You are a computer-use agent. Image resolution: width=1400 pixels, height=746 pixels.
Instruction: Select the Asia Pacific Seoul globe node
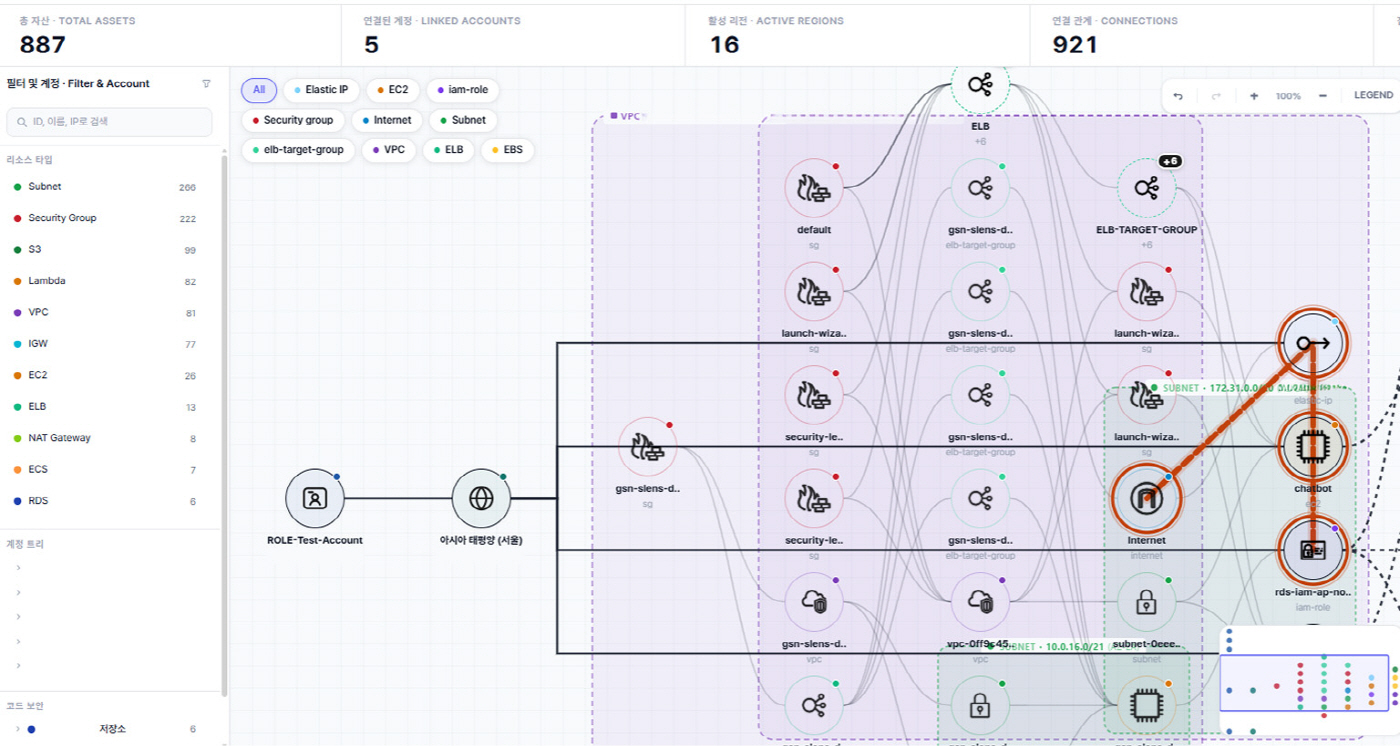coord(481,498)
